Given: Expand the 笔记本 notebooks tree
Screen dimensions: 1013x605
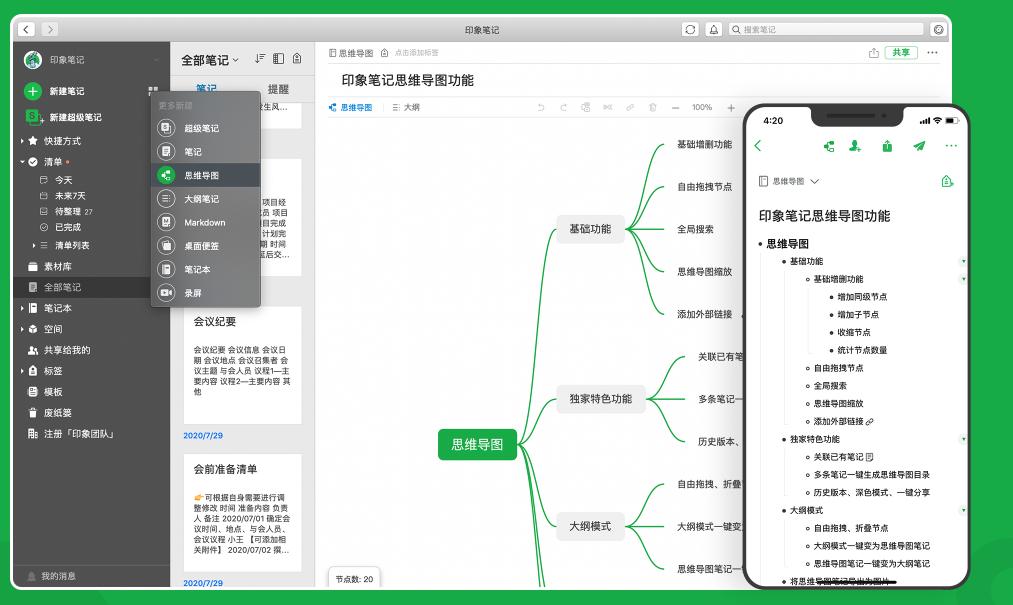Looking at the screenshot, I should tap(22, 308).
